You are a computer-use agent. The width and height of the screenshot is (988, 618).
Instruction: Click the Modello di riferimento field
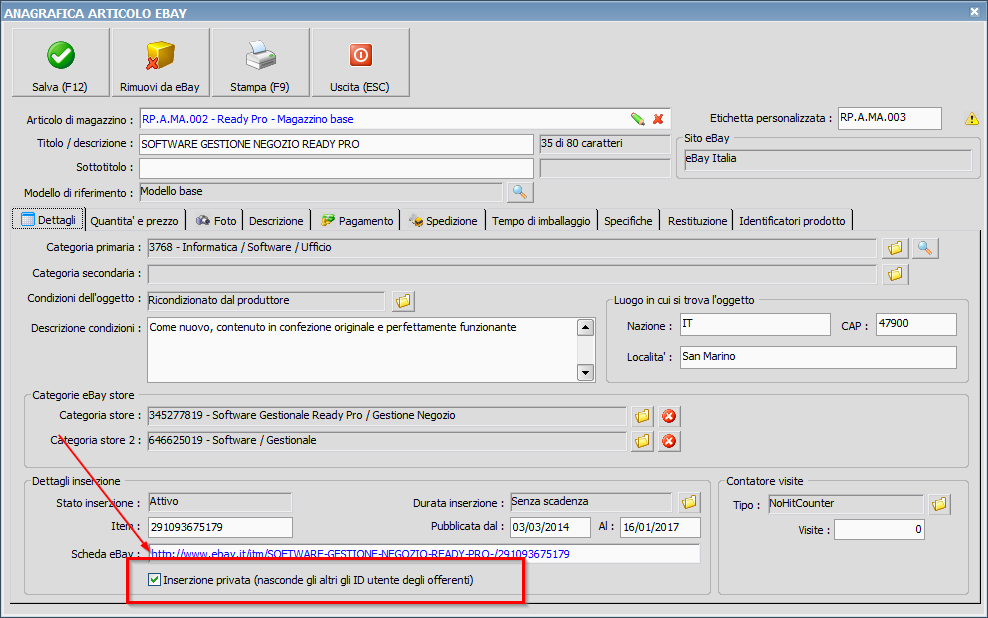321,192
